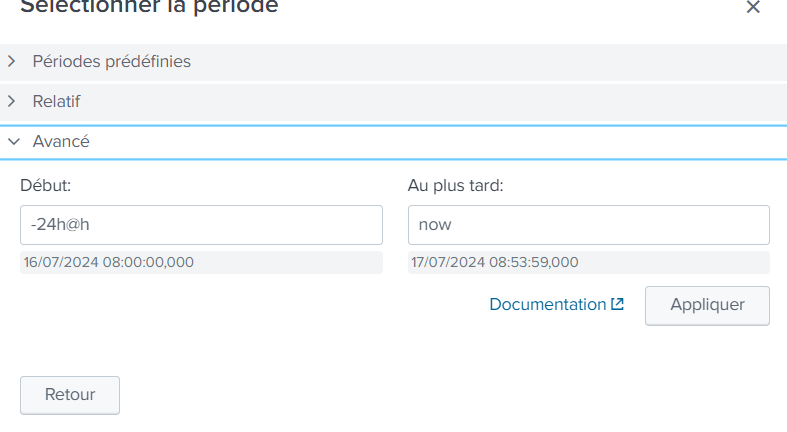Open the Périodes prédéfinies section label
Screen dimensions: 787x432
(111, 61)
